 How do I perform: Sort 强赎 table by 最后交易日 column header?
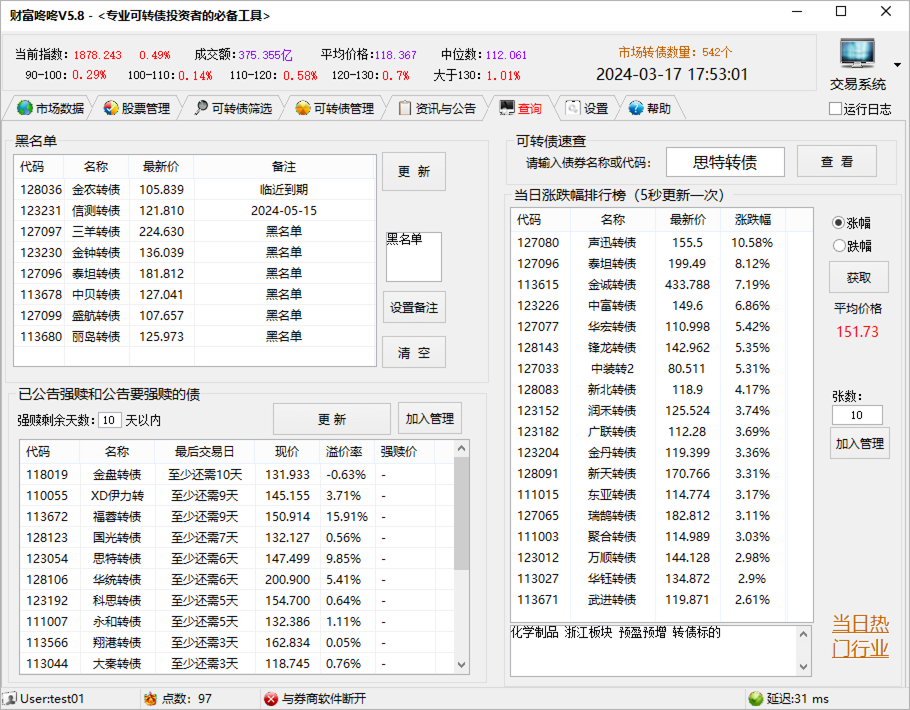[x=204, y=452]
